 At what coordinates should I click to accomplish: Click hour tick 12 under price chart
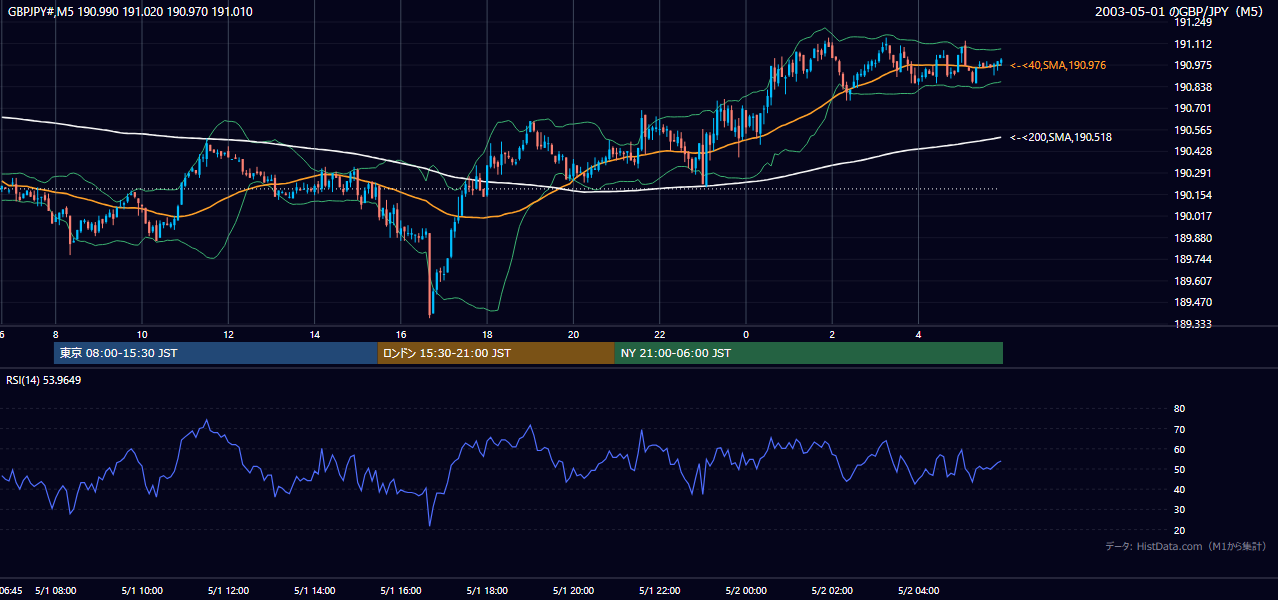point(228,335)
